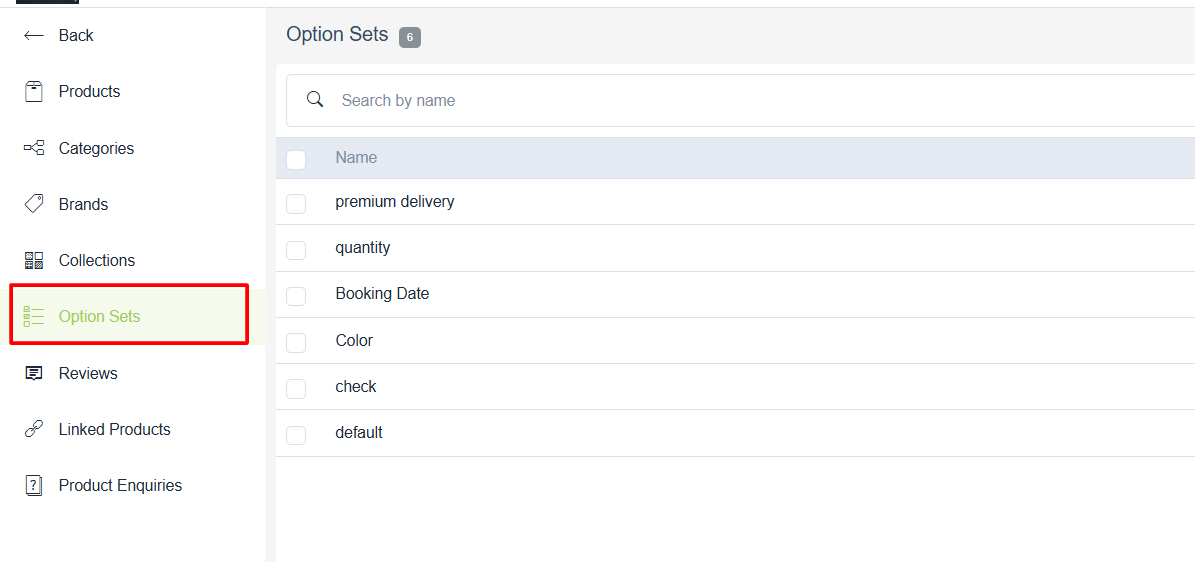Open the Color option set
The image size is (1195, 562).
coord(354,340)
